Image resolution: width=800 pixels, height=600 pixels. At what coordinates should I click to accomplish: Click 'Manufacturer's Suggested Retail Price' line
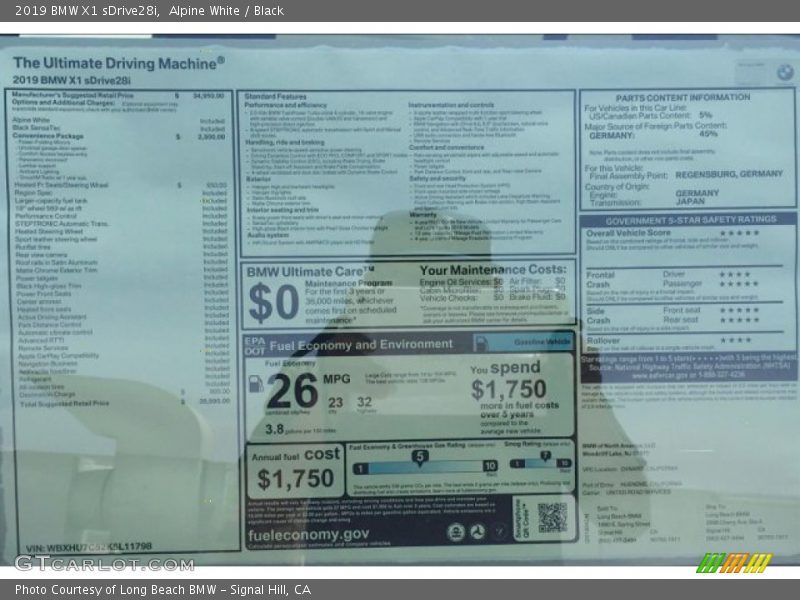(118, 95)
